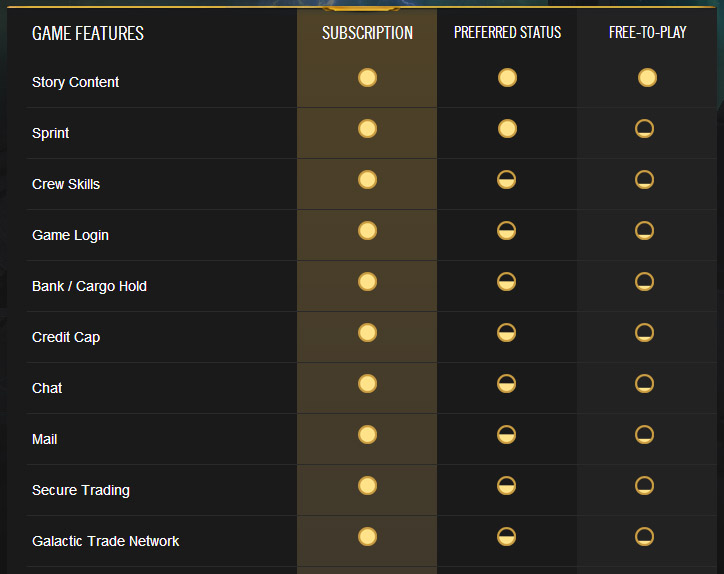This screenshot has width=724, height=574.
Task: Click the Preferred Status half circle for Crew Skills
Action: click(x=507, y=180)
